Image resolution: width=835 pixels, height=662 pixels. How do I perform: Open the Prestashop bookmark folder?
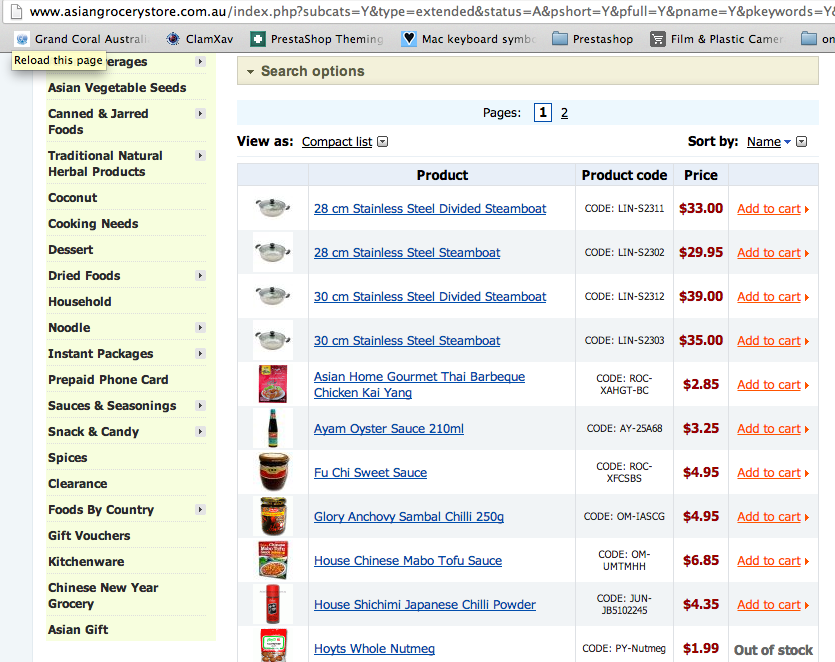coord(592,39)
